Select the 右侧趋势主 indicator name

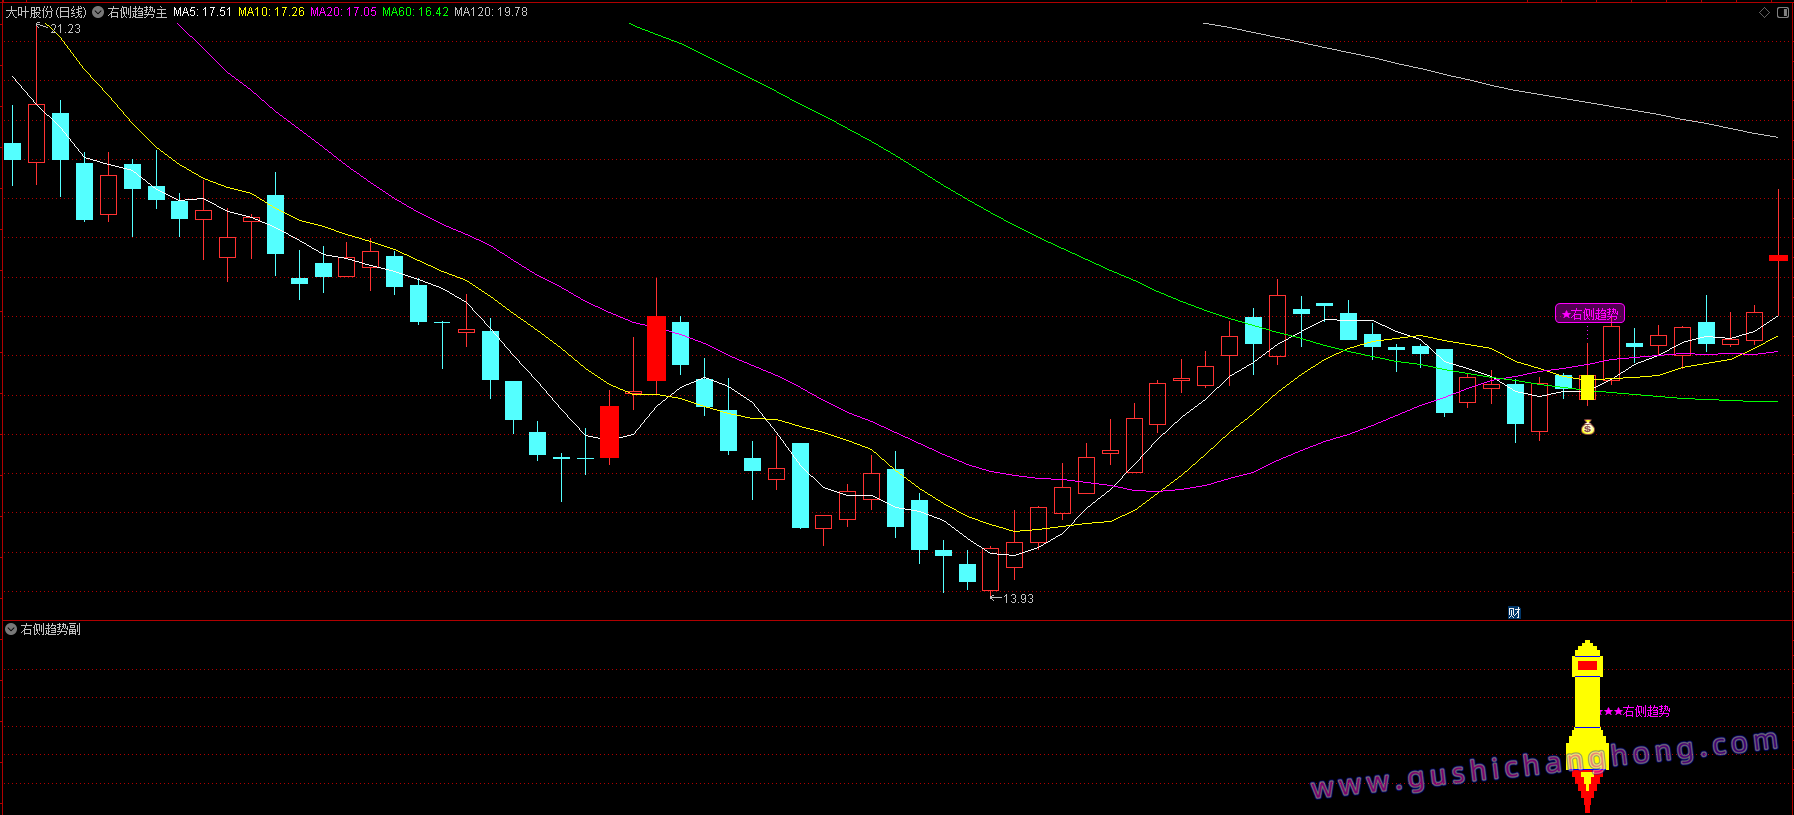click(x=138, y=12)
